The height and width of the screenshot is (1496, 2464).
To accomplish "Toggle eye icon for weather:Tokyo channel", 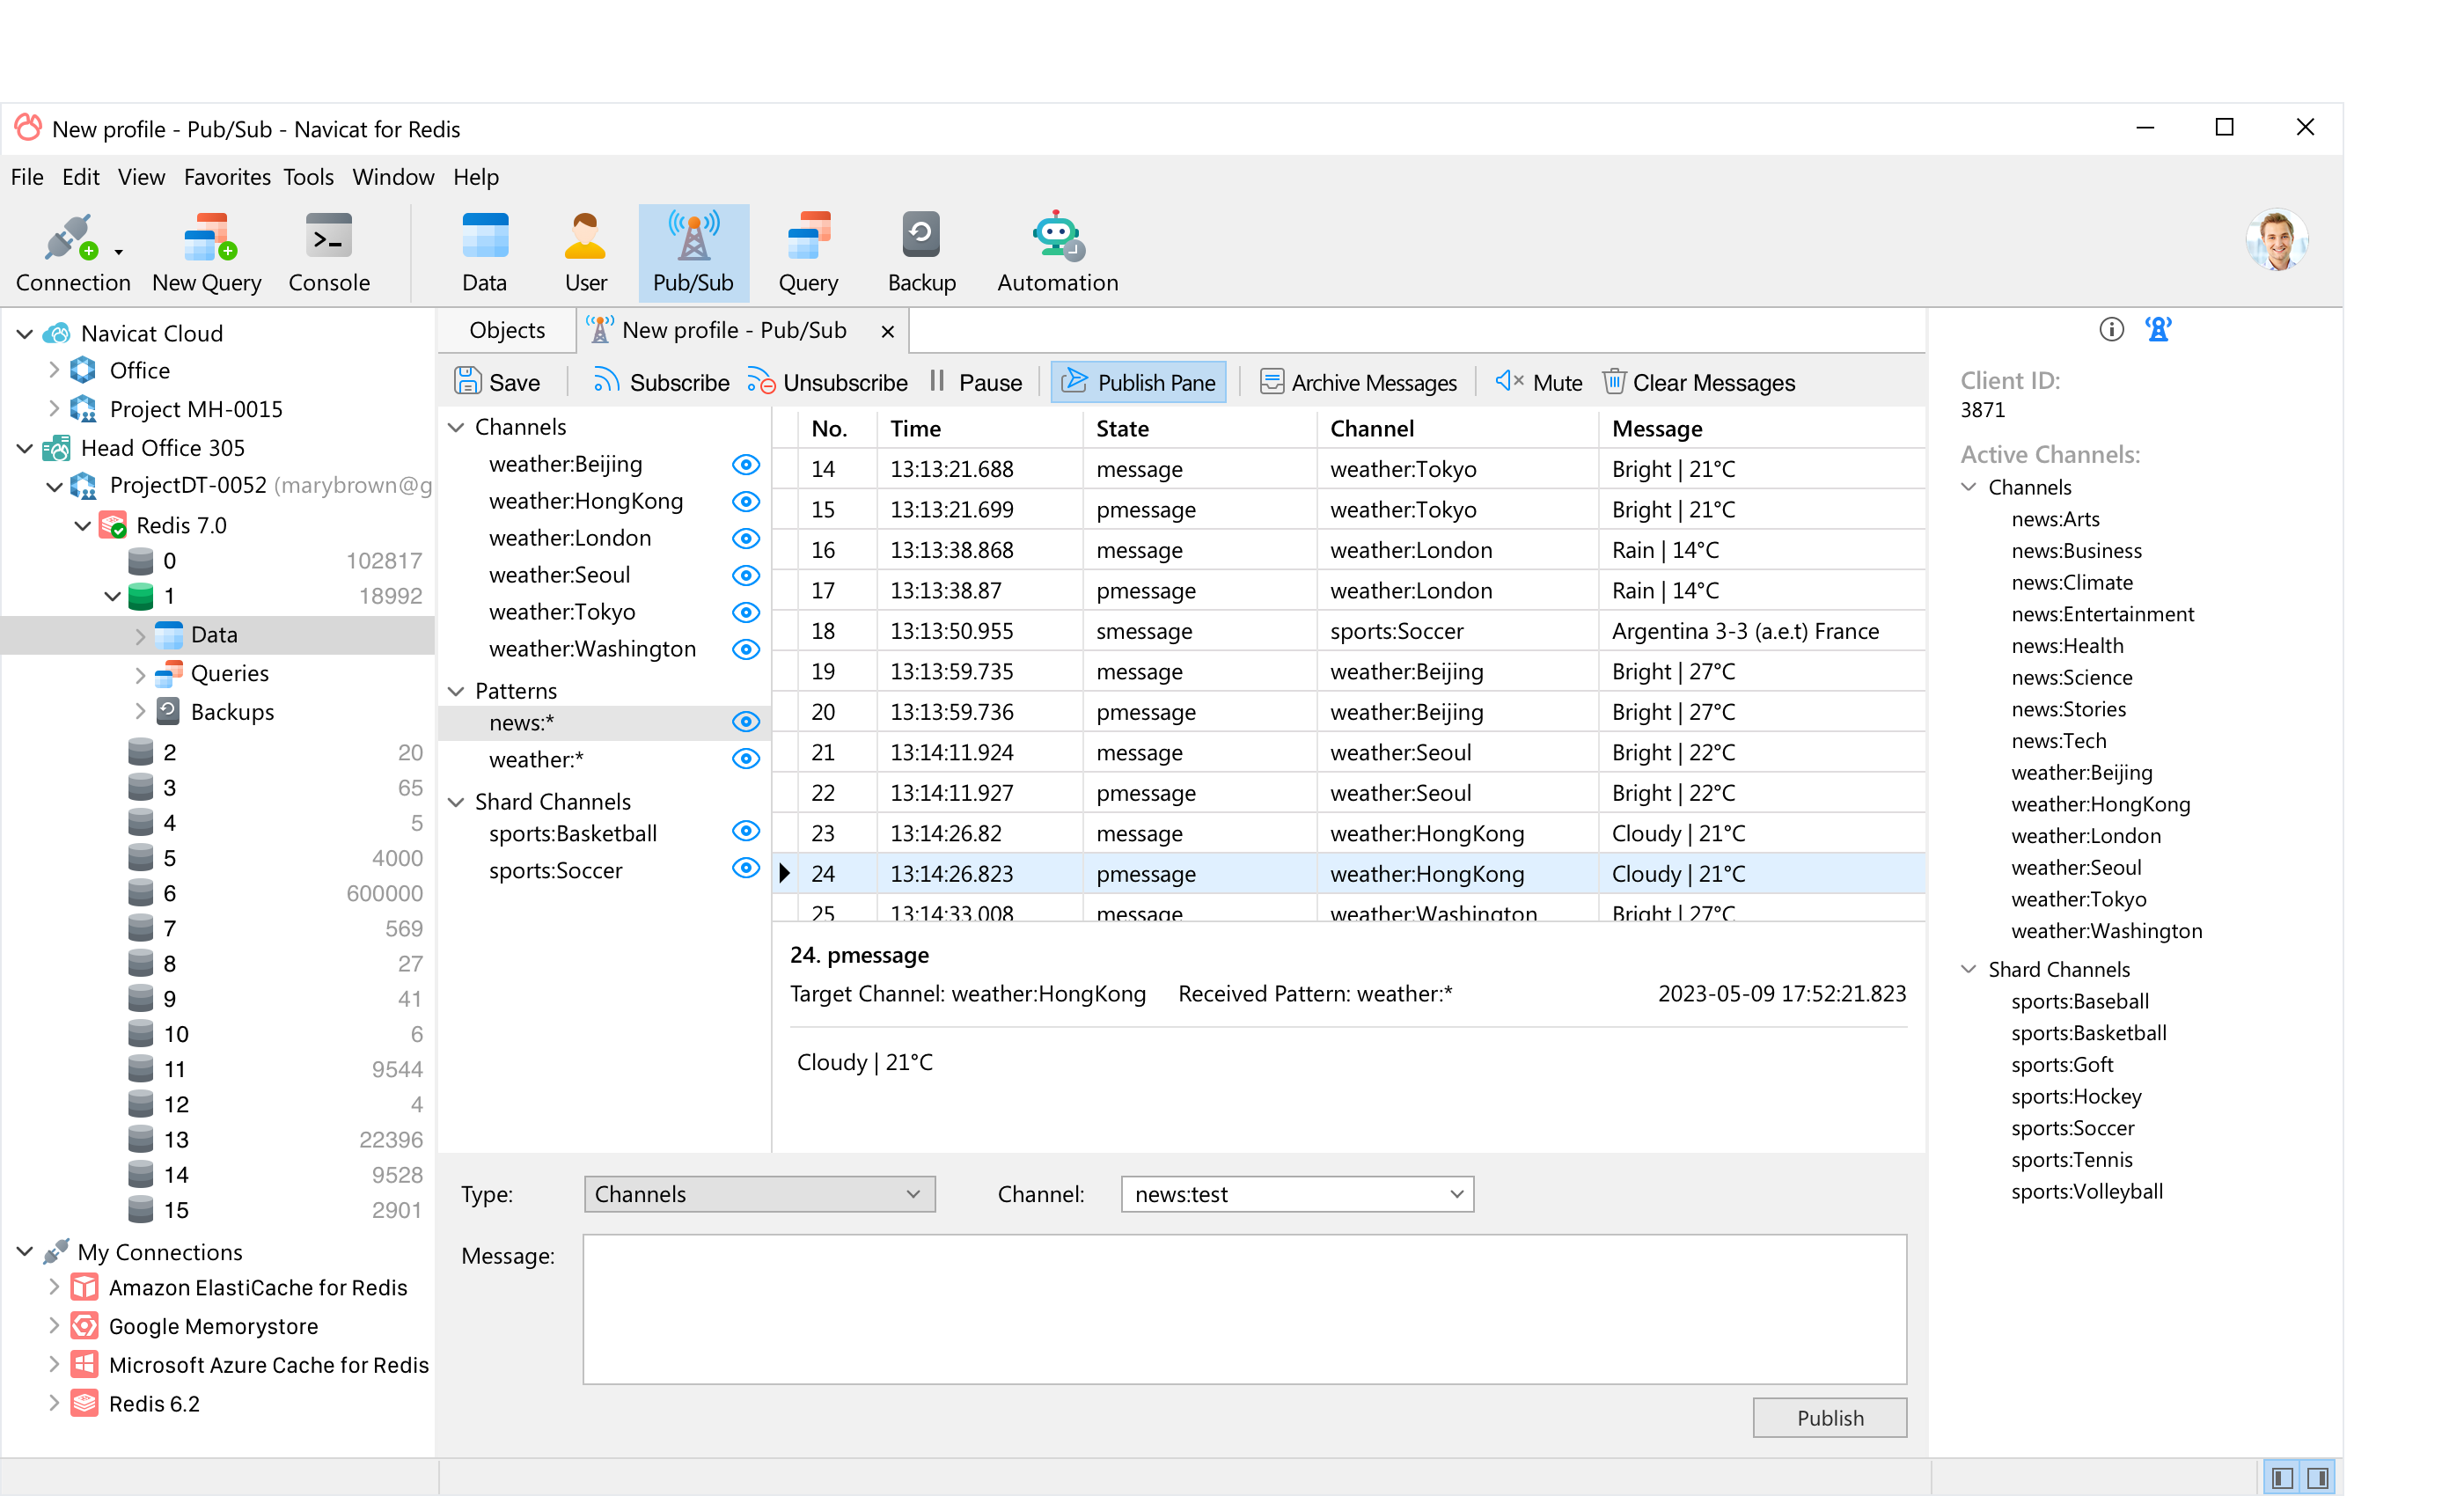I will point(745,612).
